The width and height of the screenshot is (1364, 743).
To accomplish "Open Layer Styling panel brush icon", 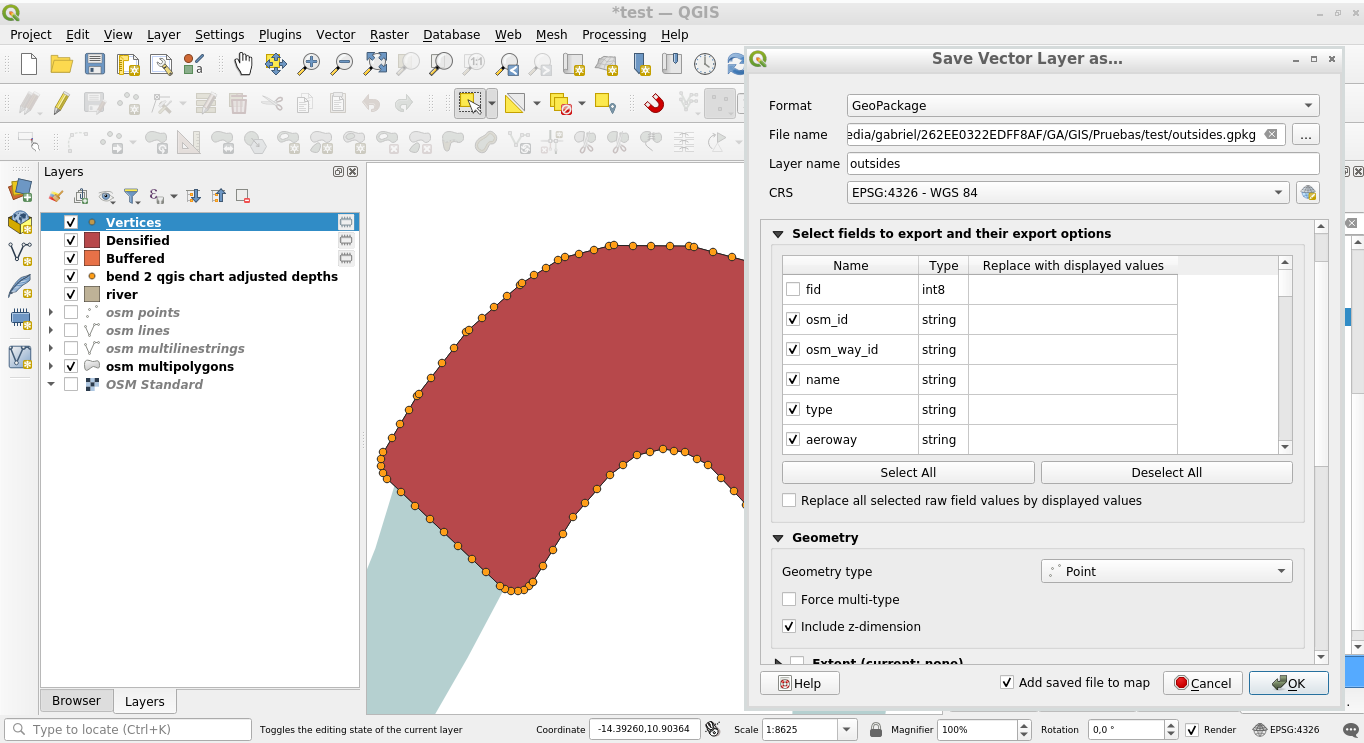I will [x=56, y=196].
